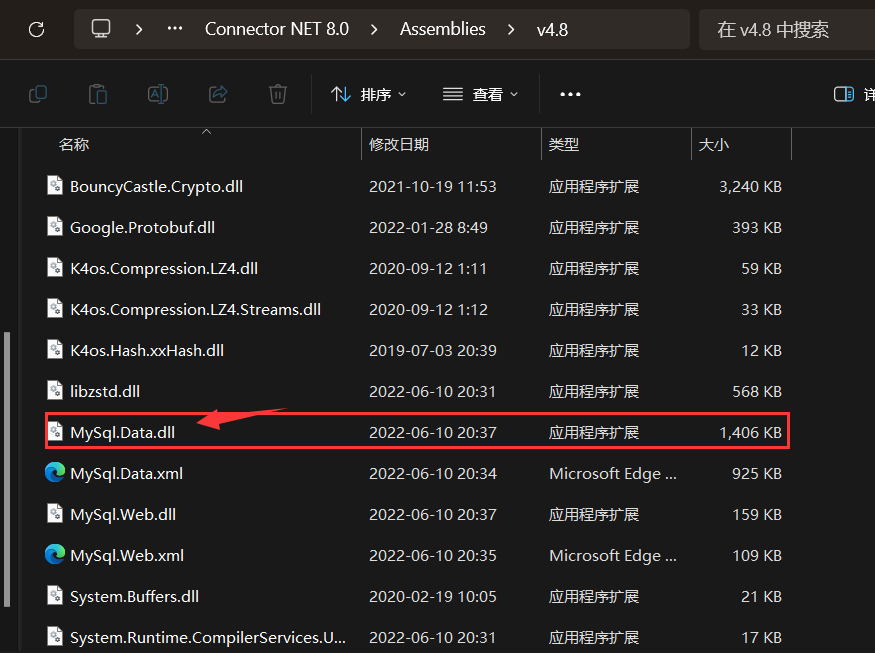Open the See more ellipsis in the toolbar
Screen dimensions: 875x653
tap(570, 94)
